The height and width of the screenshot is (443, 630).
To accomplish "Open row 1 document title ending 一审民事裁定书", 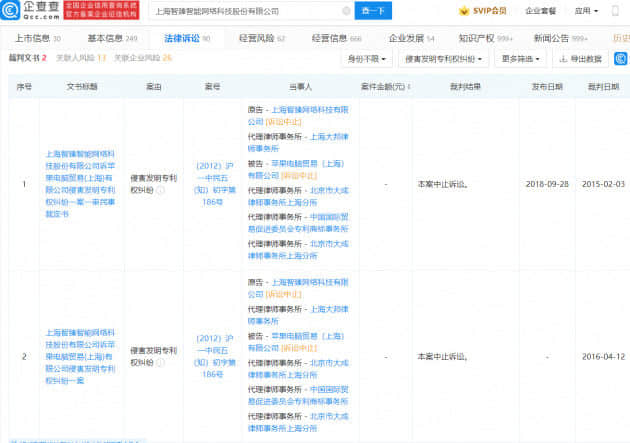I will click(x=80, y=184).
